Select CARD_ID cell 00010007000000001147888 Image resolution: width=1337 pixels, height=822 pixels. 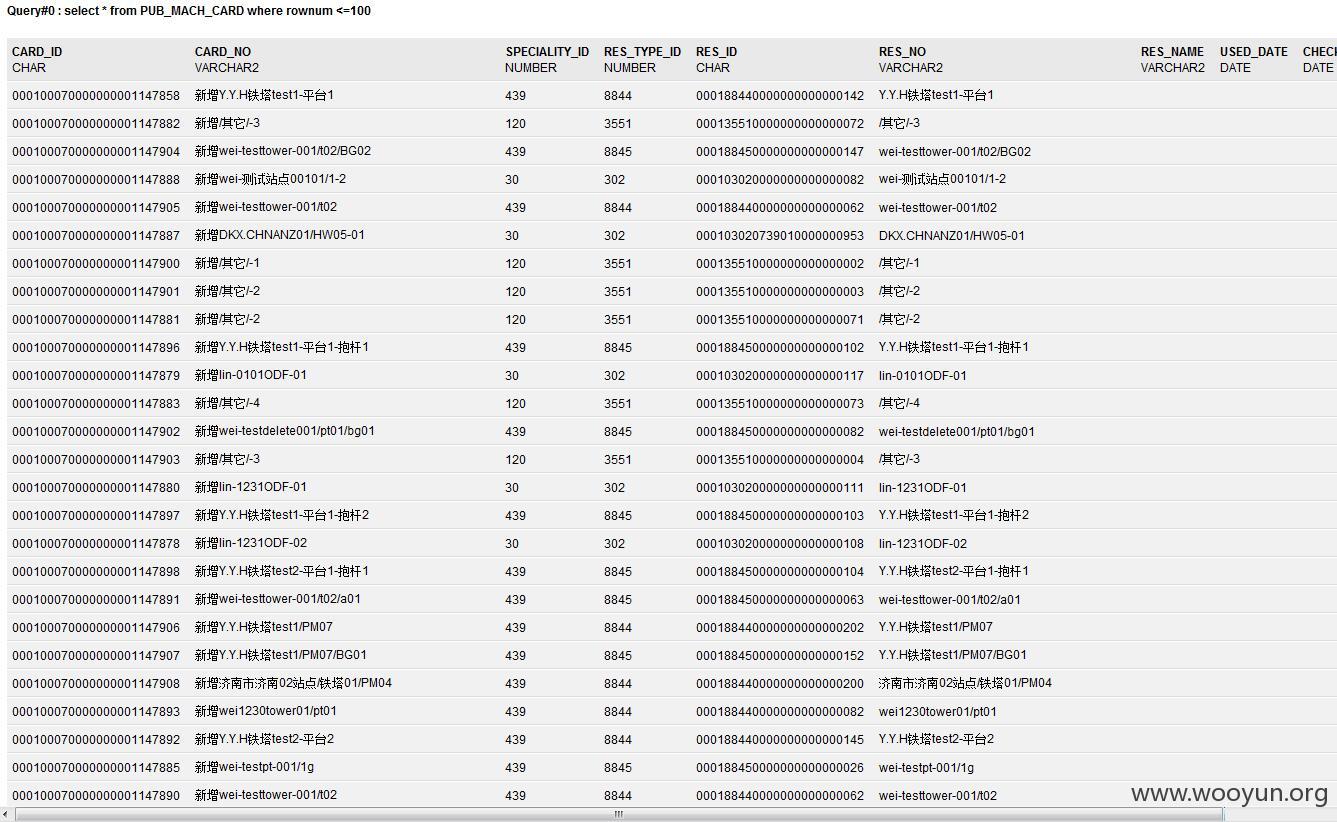tap(96, 180)
